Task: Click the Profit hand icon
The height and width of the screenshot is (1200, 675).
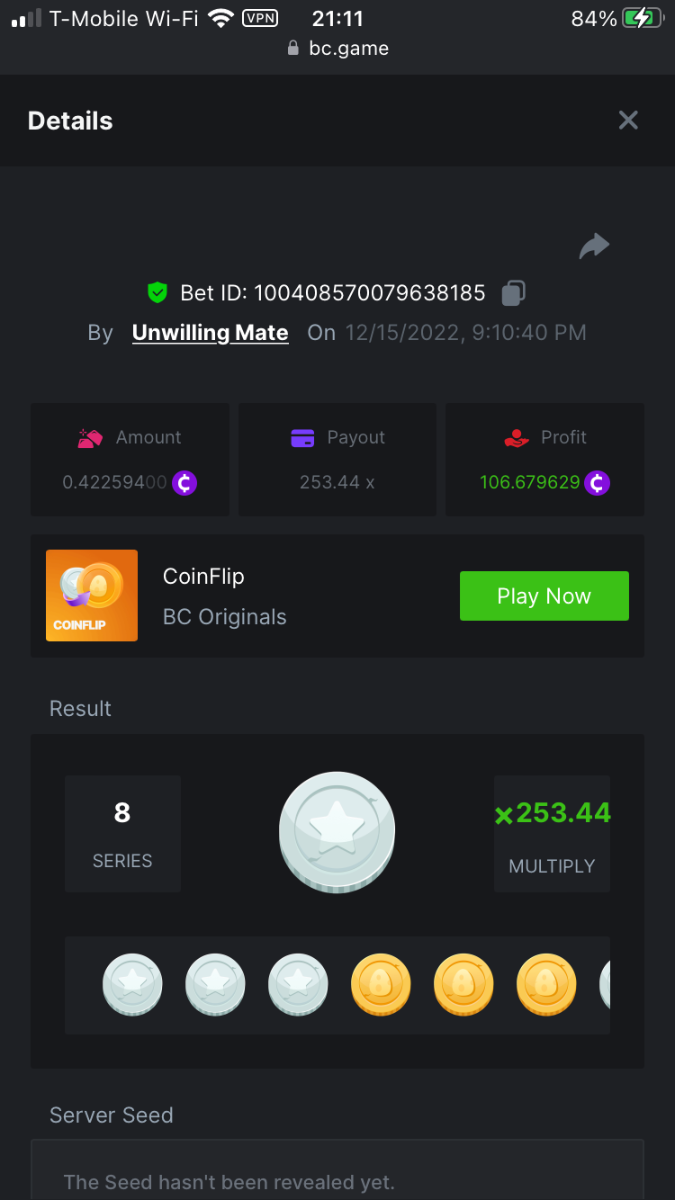Action: click(x=516, y=438)
